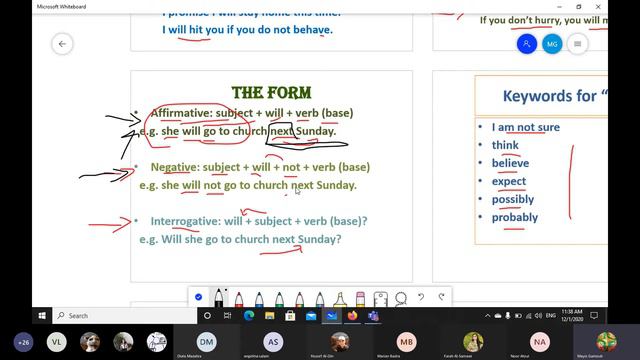Viewport: 640px width, 360px height.
Task: Open the volume speaker tray icon
Action: 539,316
